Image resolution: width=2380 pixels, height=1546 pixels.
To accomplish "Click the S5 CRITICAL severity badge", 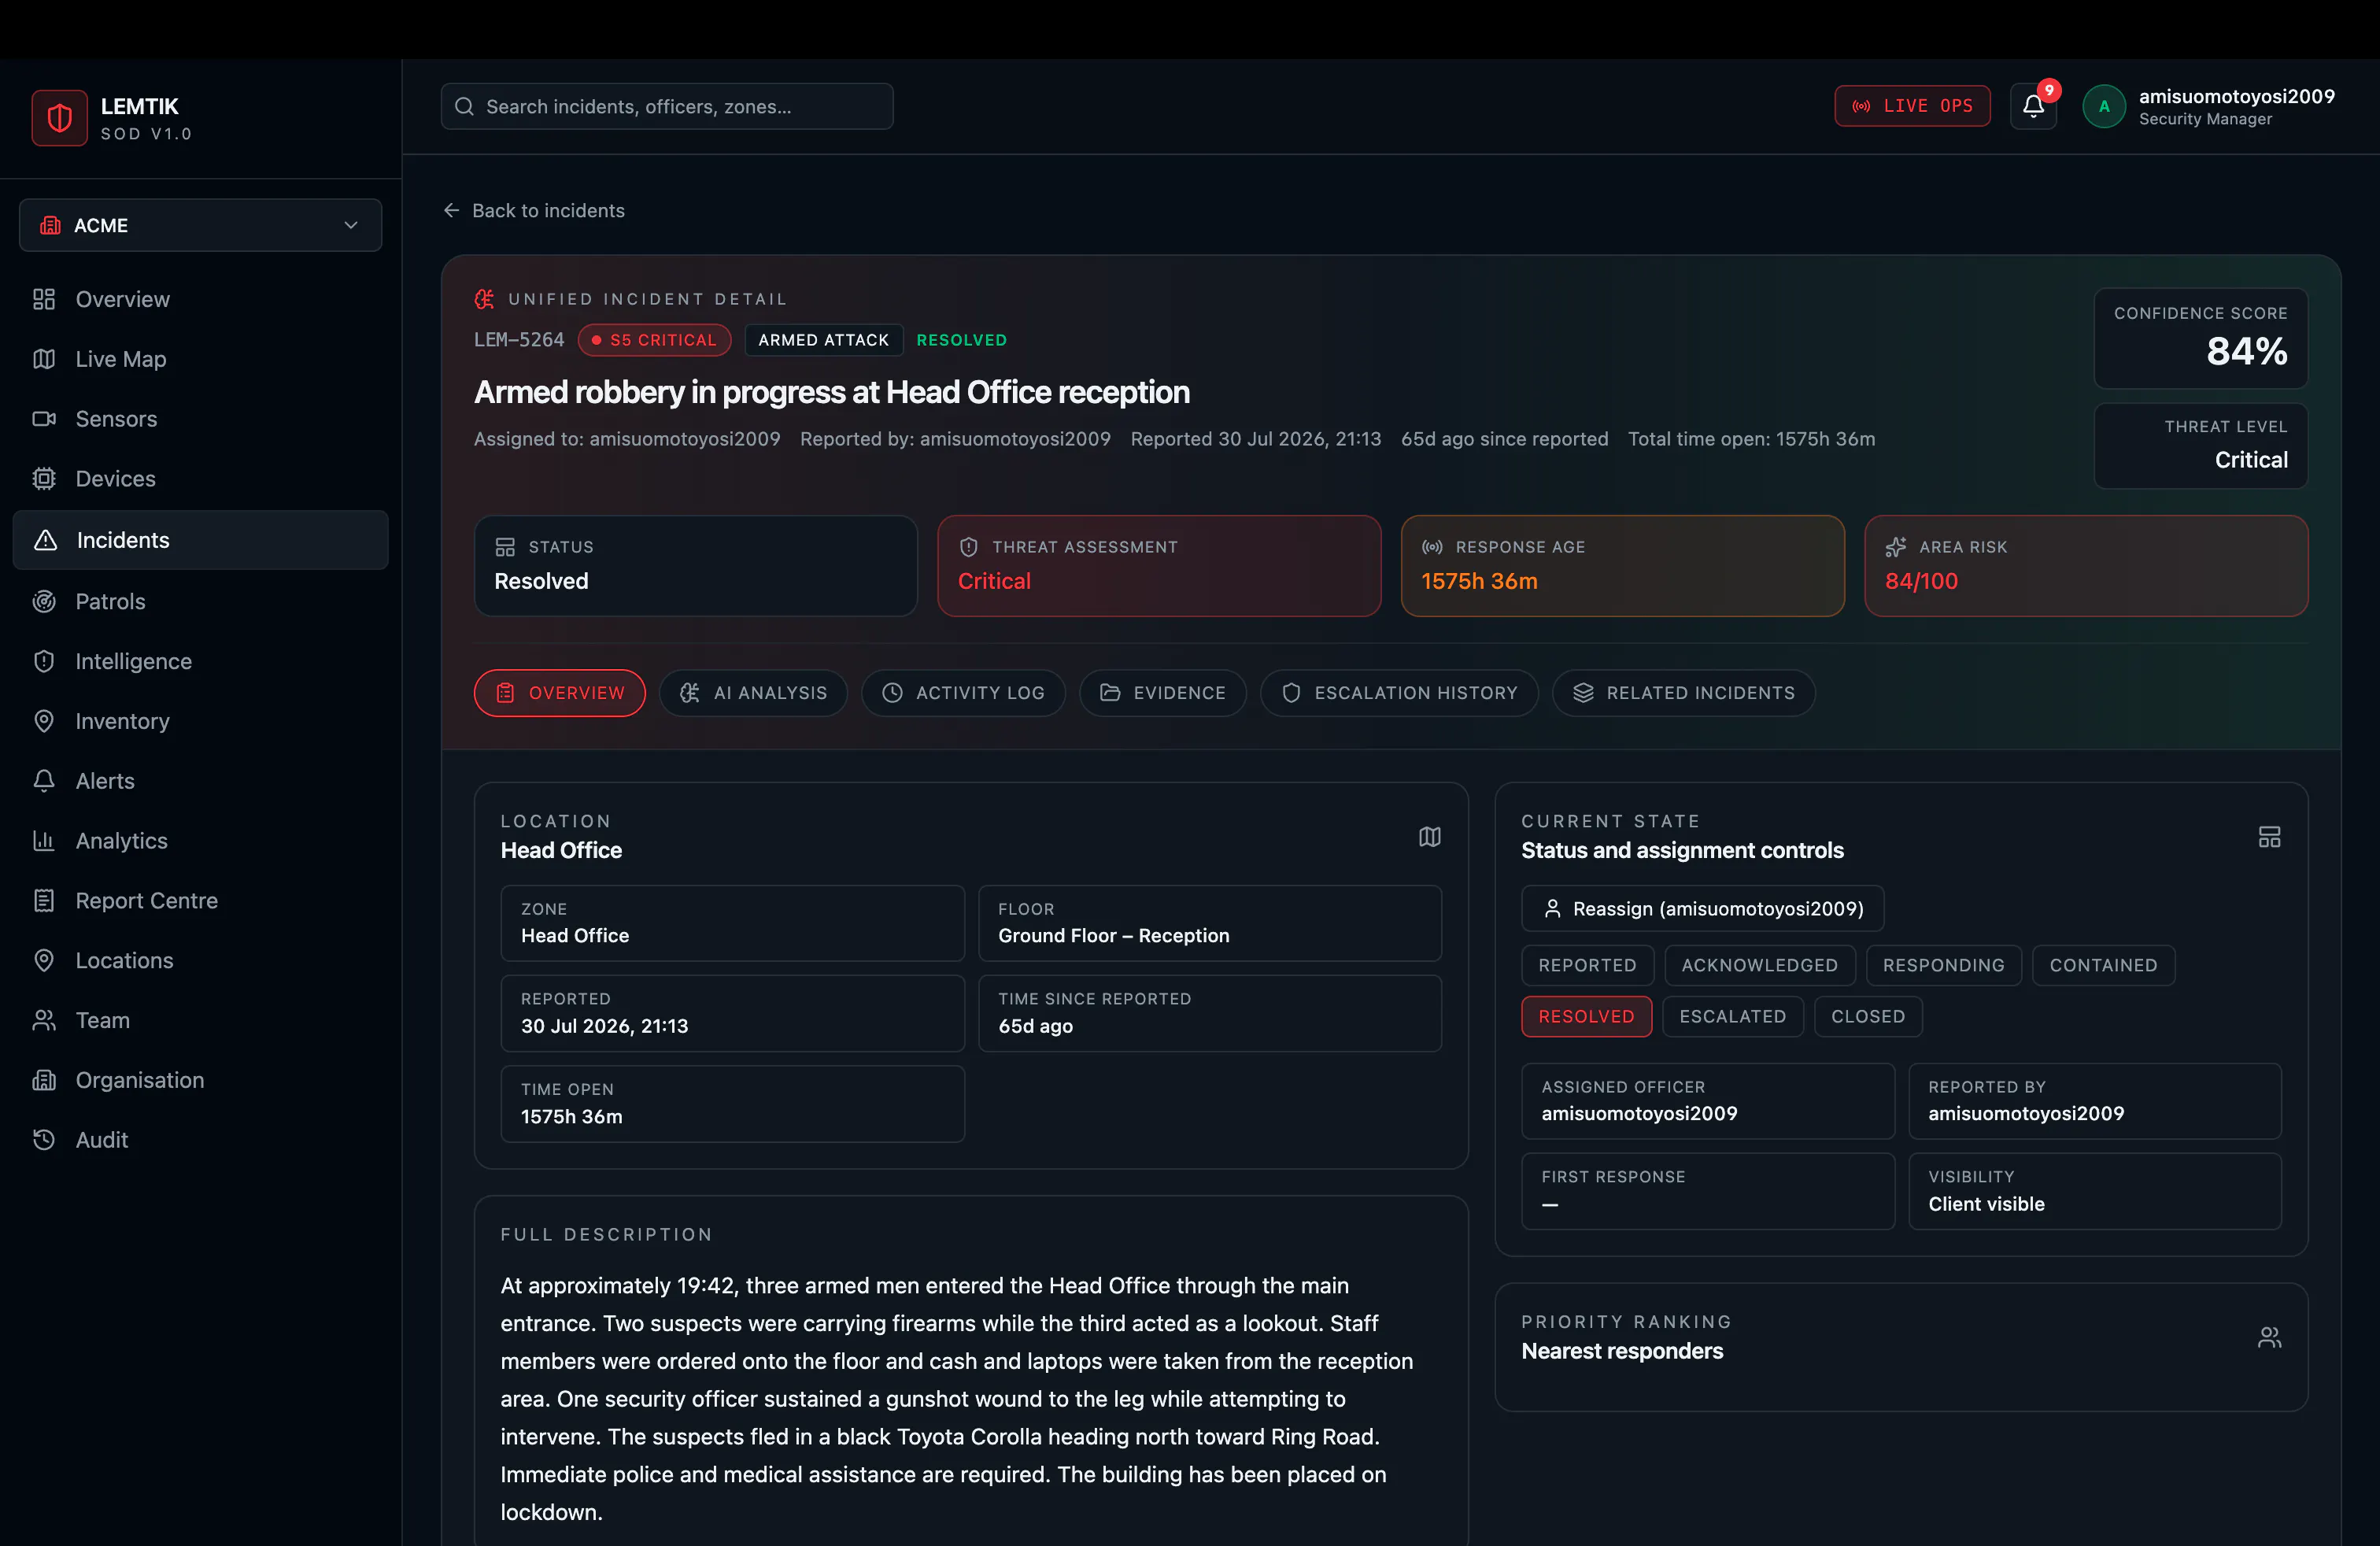I will (x=654, y=340).
